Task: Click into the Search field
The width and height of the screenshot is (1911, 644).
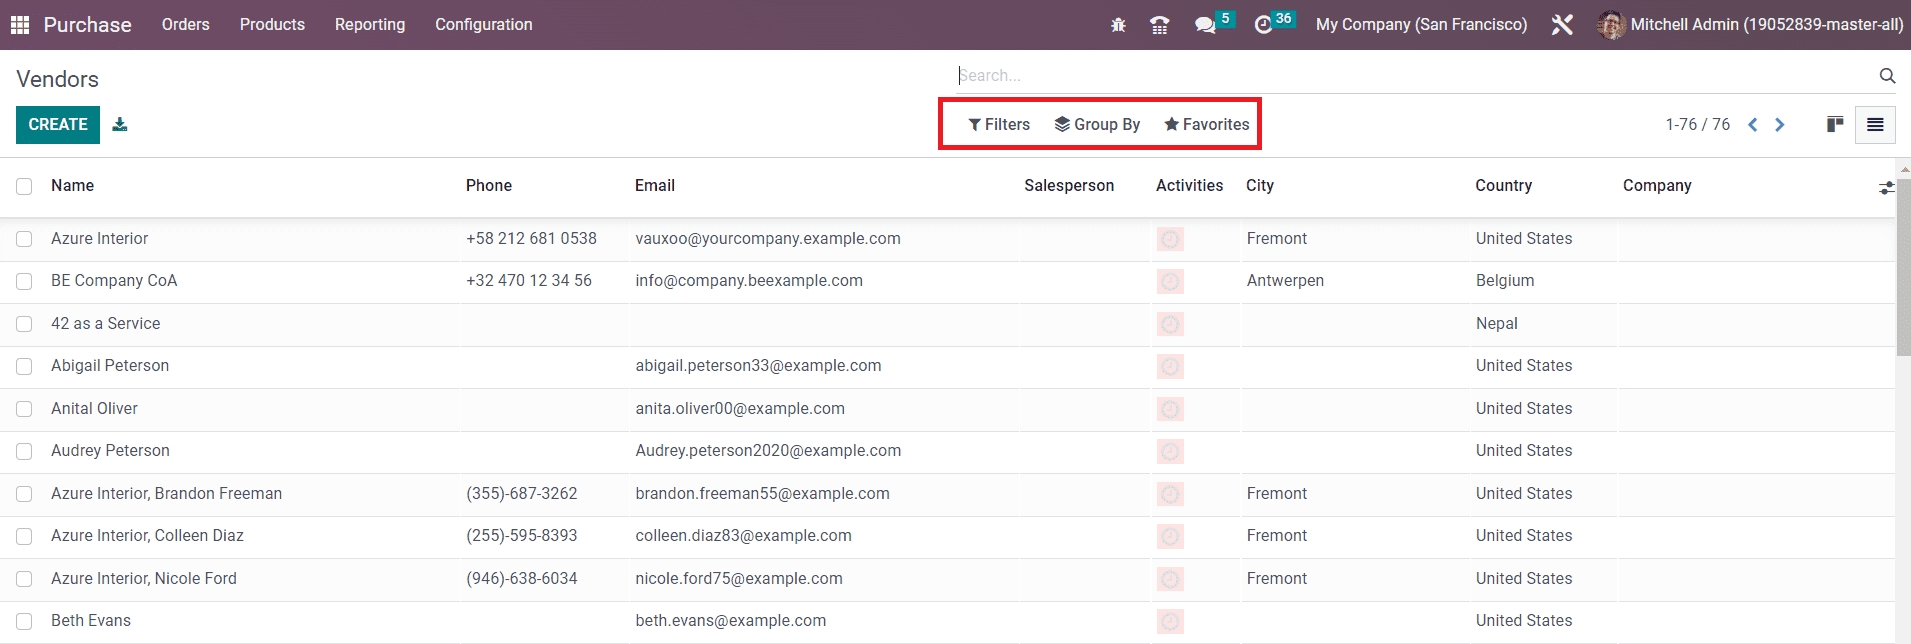Action: tap(1400, 76)
